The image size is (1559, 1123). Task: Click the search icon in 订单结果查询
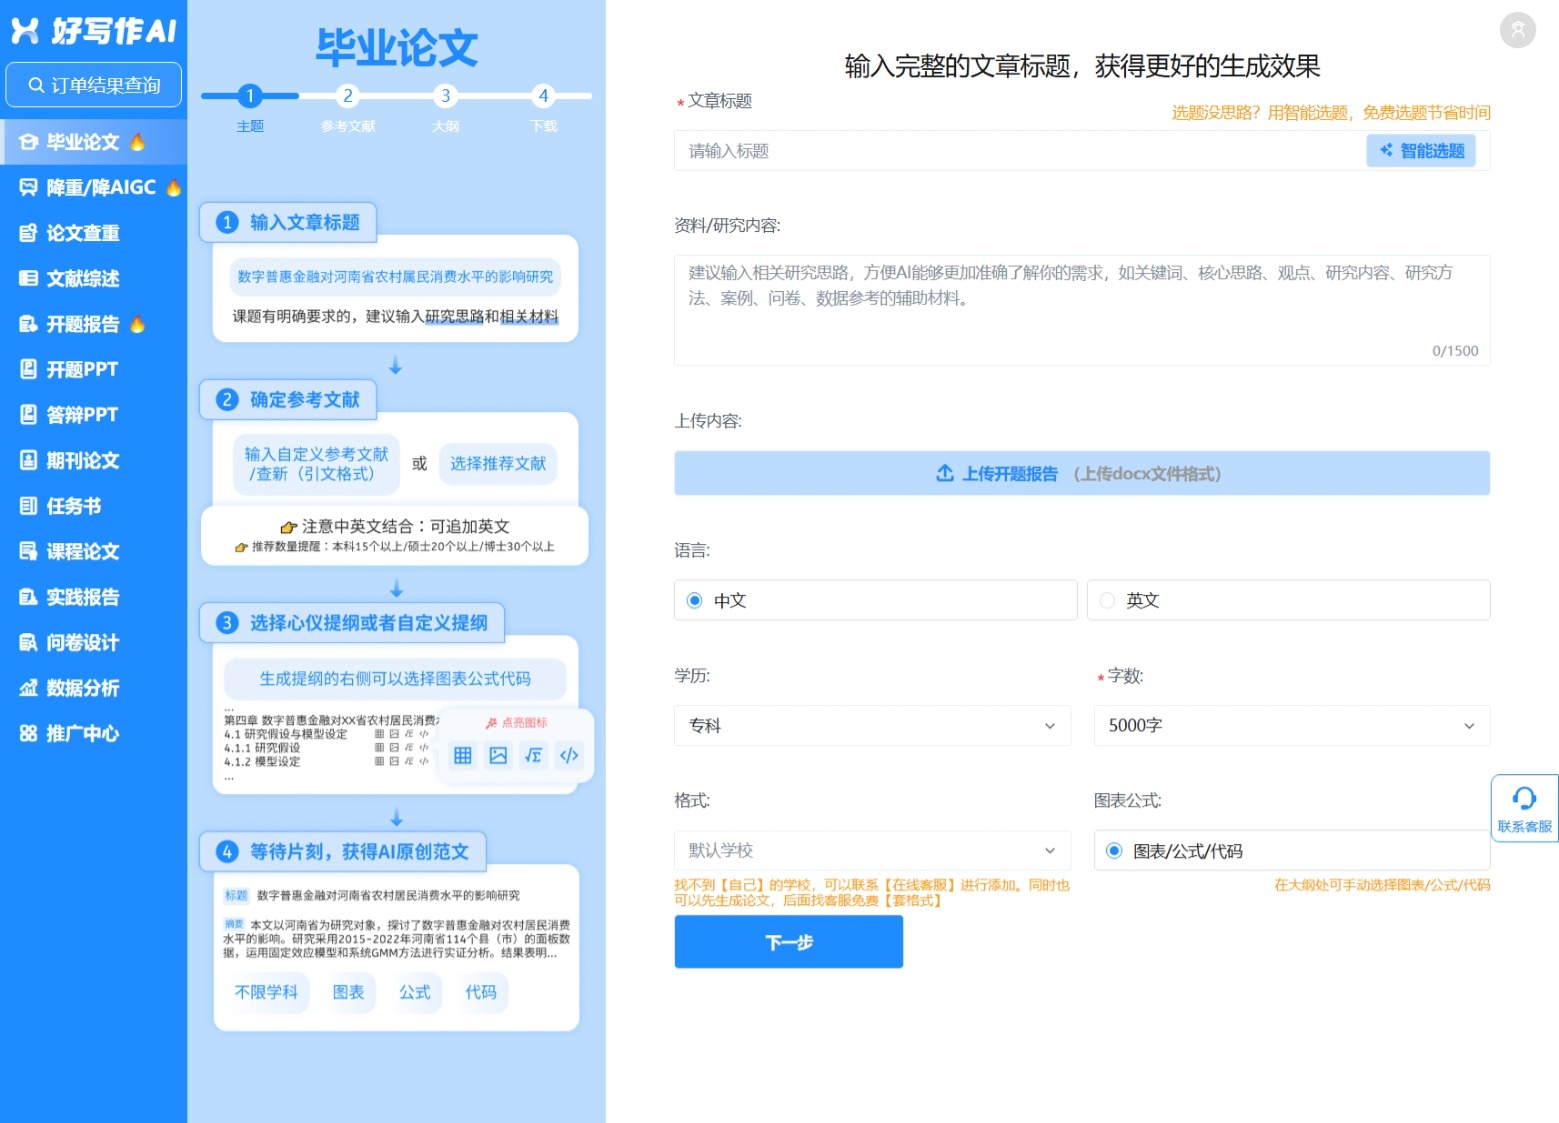[36, 85]
